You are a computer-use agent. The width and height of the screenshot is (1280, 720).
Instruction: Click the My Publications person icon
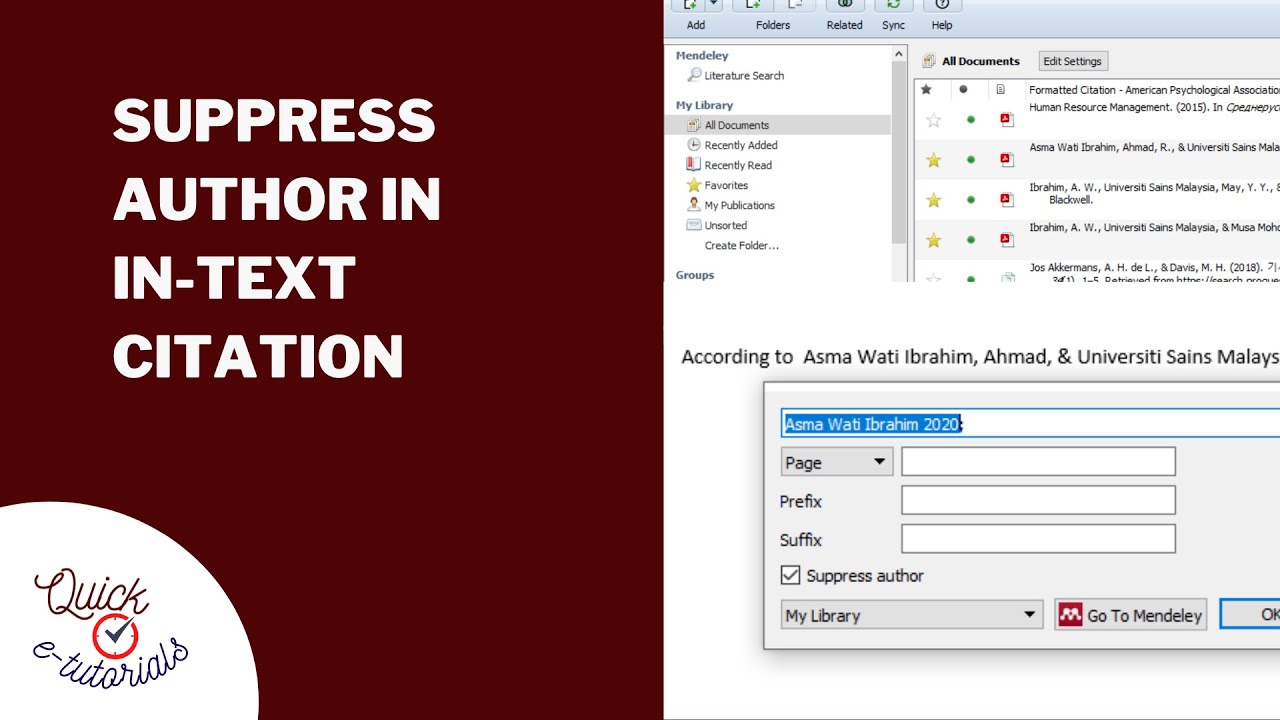click(694, 205)
